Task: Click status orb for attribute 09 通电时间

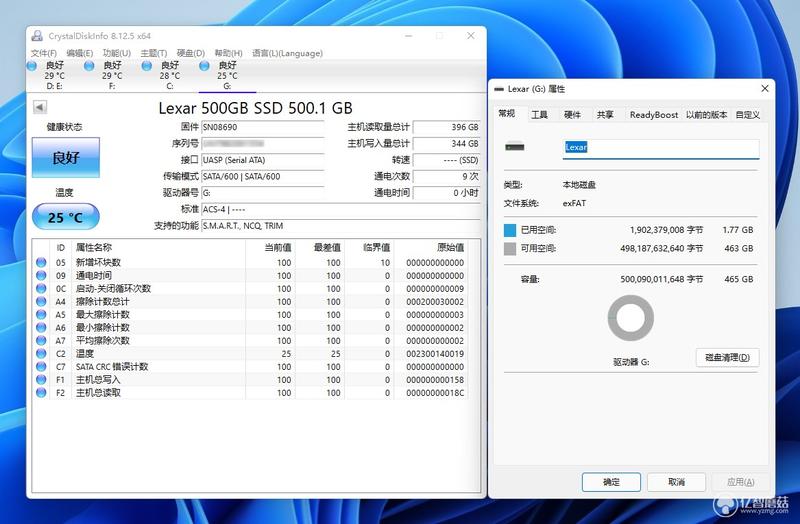Action: (41, 276)
